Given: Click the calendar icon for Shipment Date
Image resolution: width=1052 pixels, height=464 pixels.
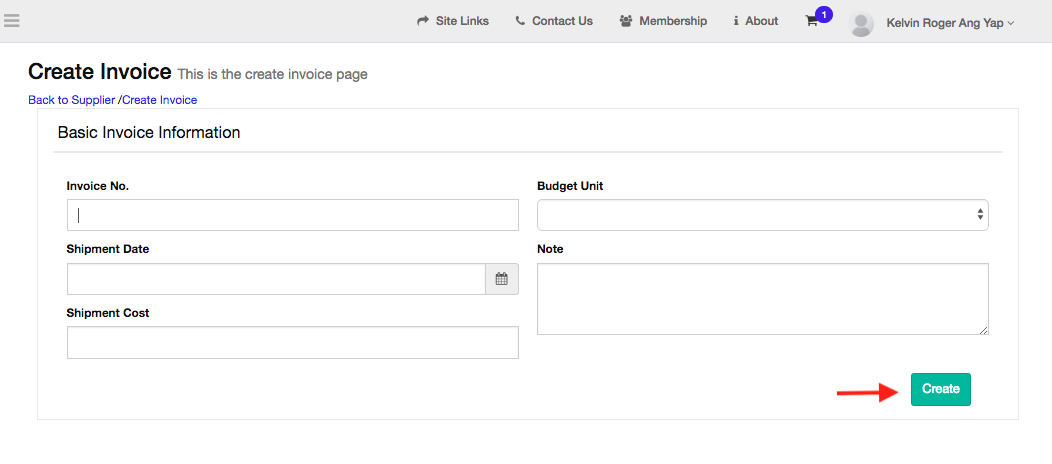Looking at the screenshot, I should [502, 279].
